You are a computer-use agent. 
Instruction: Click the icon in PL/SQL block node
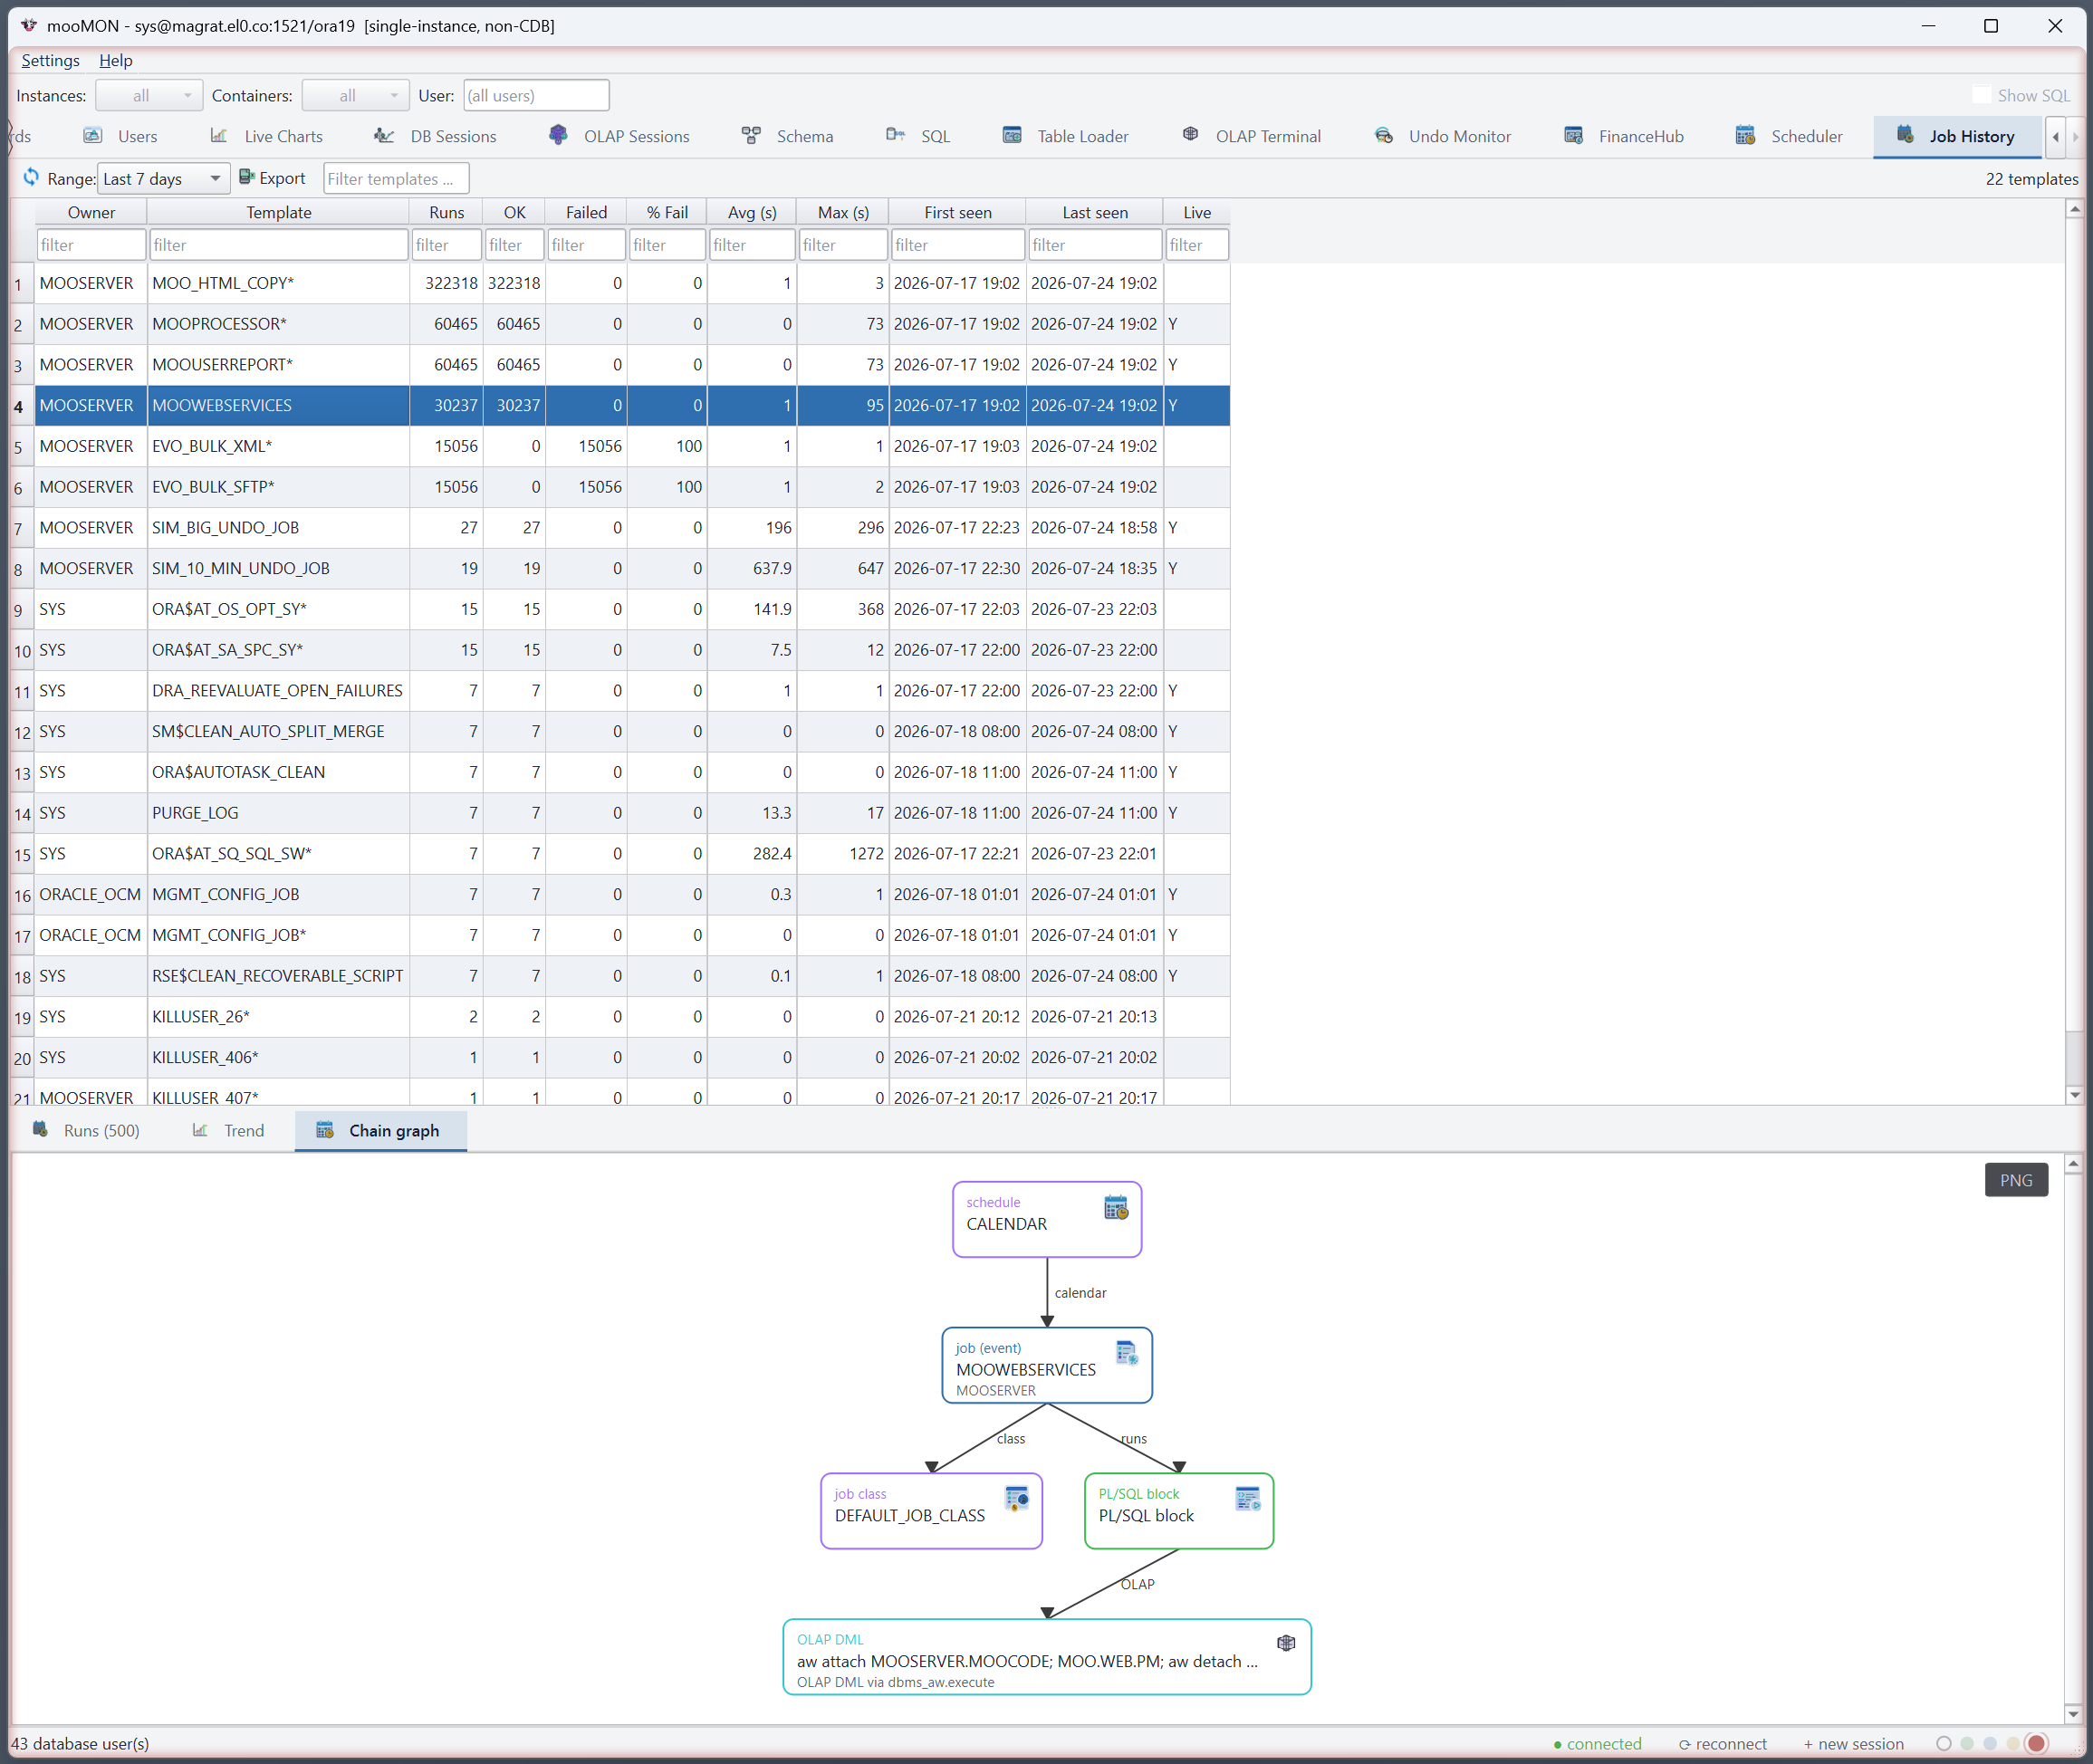[x=1248, y=1498]
